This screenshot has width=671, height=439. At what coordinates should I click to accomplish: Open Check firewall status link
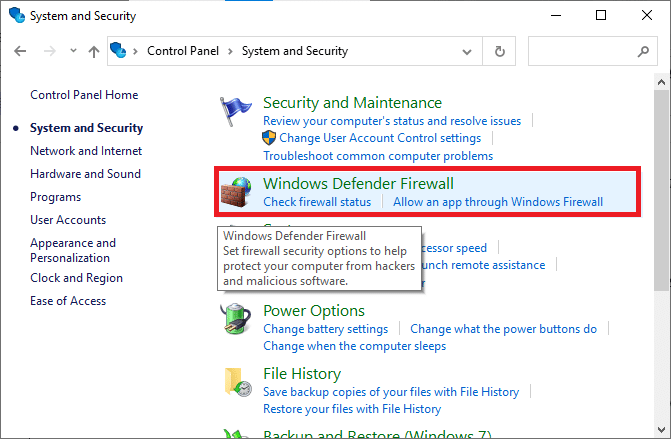[317, 202]
